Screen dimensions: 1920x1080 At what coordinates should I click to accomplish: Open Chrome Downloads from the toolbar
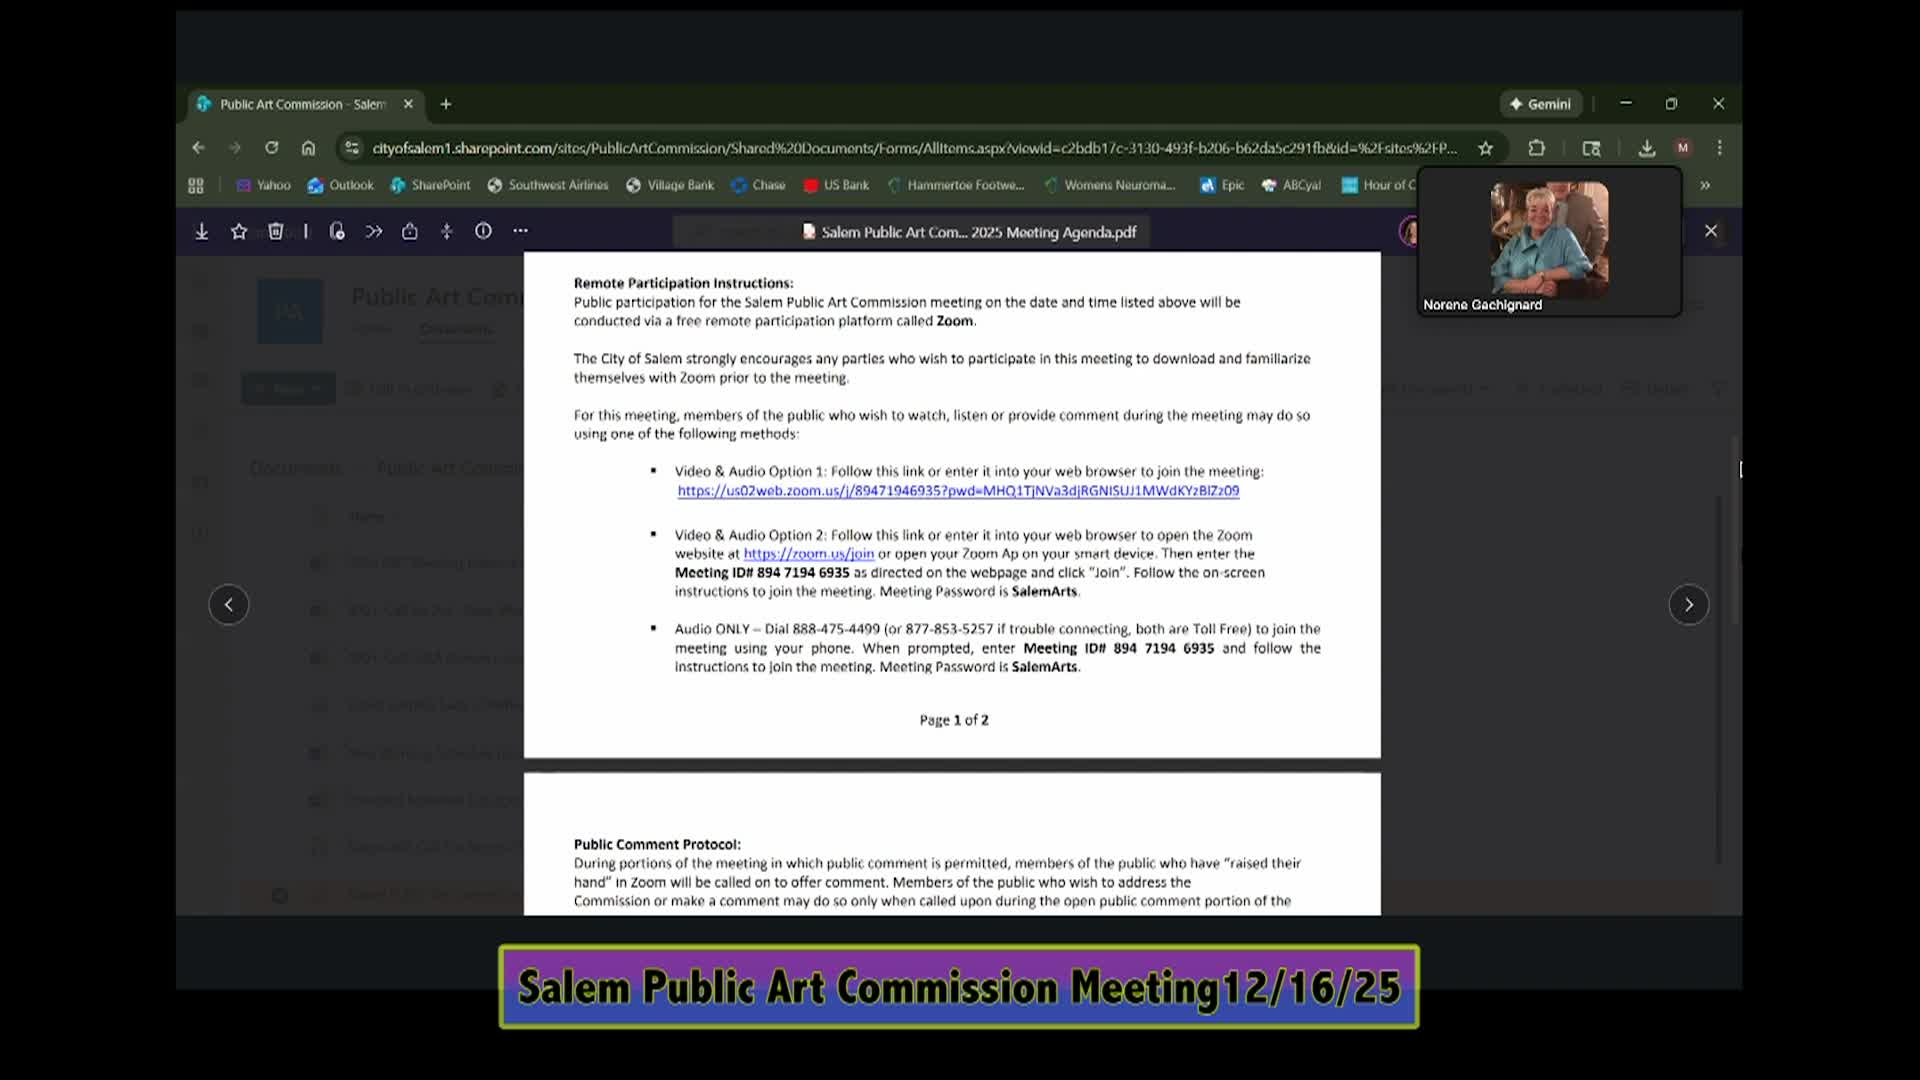1646,147
